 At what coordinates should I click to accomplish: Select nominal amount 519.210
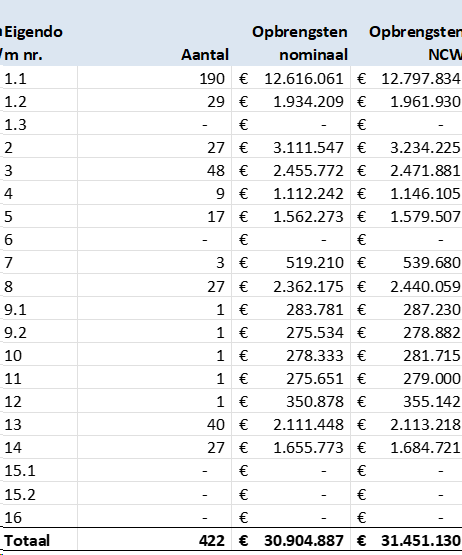click(x=315, y=263)
